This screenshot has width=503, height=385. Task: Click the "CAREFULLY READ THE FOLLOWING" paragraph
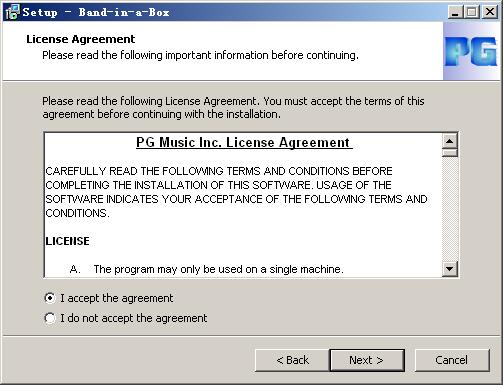[x=236, y=192]
